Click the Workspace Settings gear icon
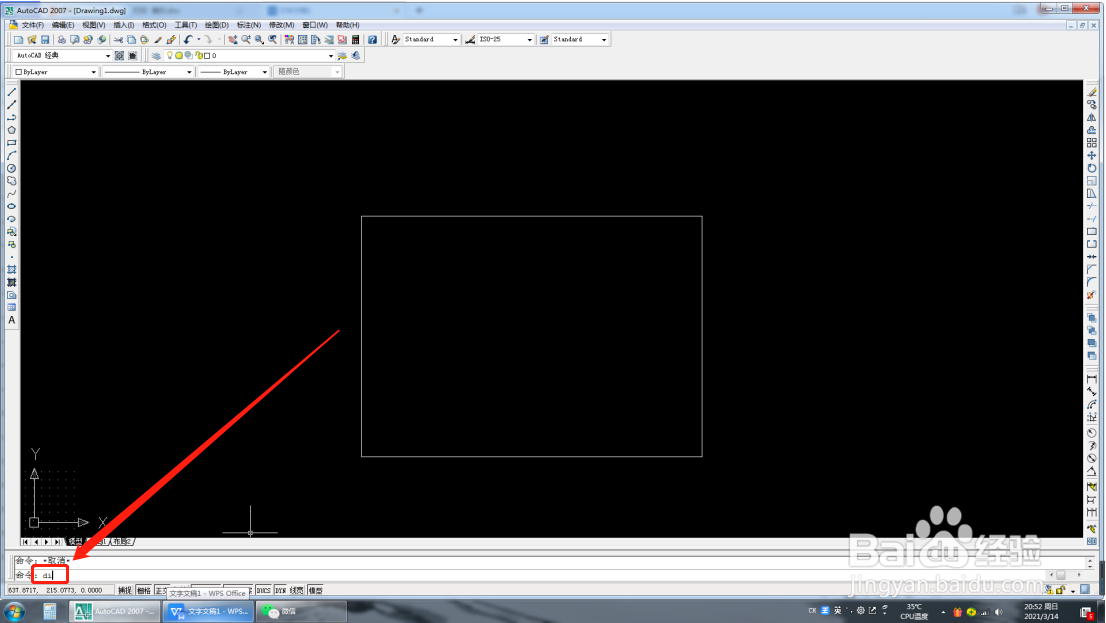This screenshot has width=1106, height=623. (119, 55)
